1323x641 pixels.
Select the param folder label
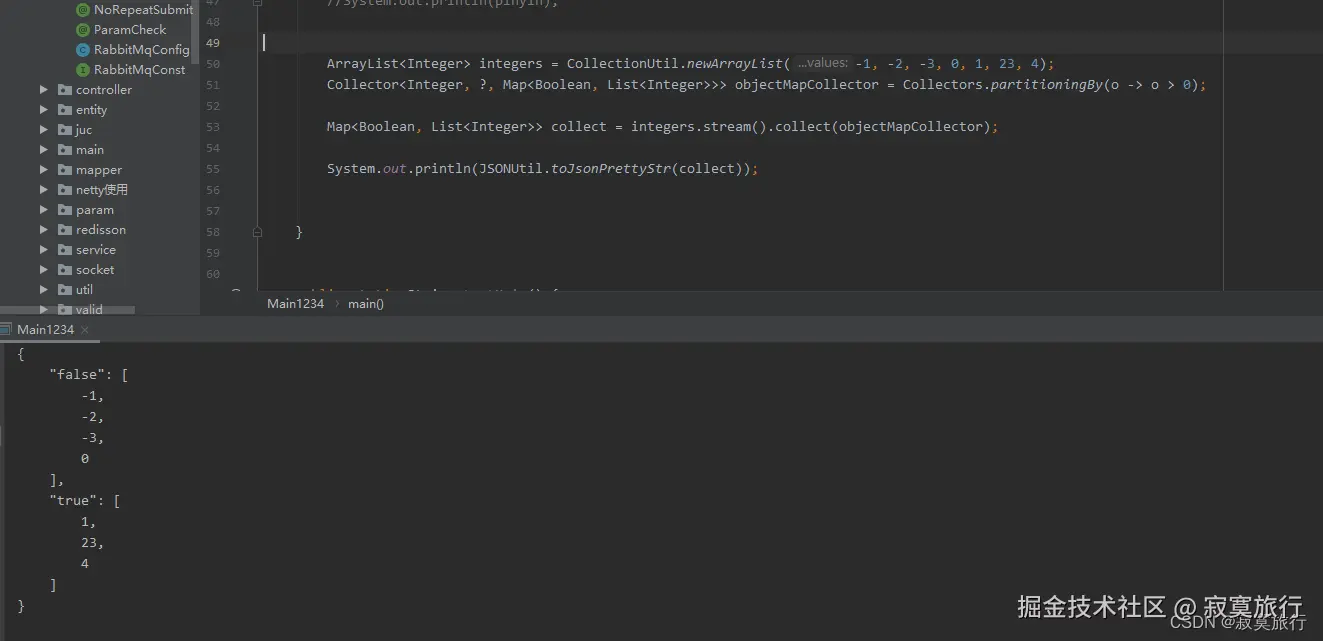click(x=95, y=210)
